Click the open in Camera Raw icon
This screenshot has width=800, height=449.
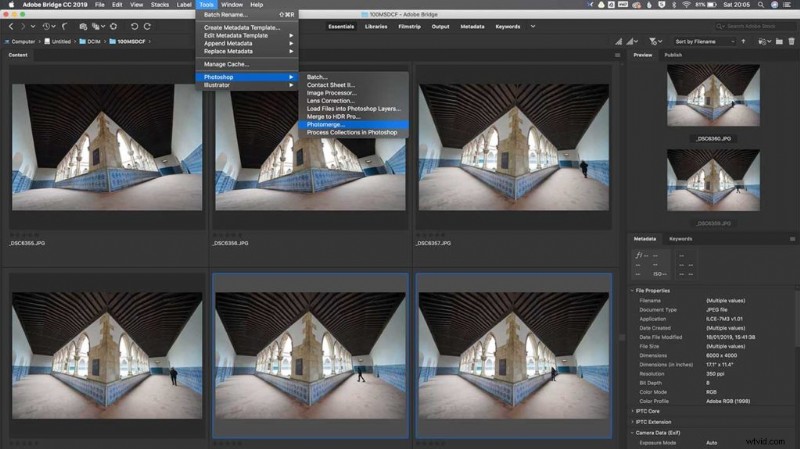click(113, 27)
